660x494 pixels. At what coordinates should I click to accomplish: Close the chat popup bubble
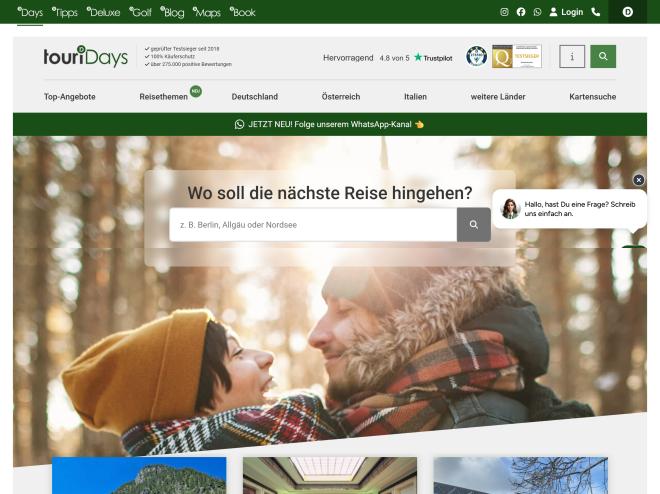(x=639, y=180)
